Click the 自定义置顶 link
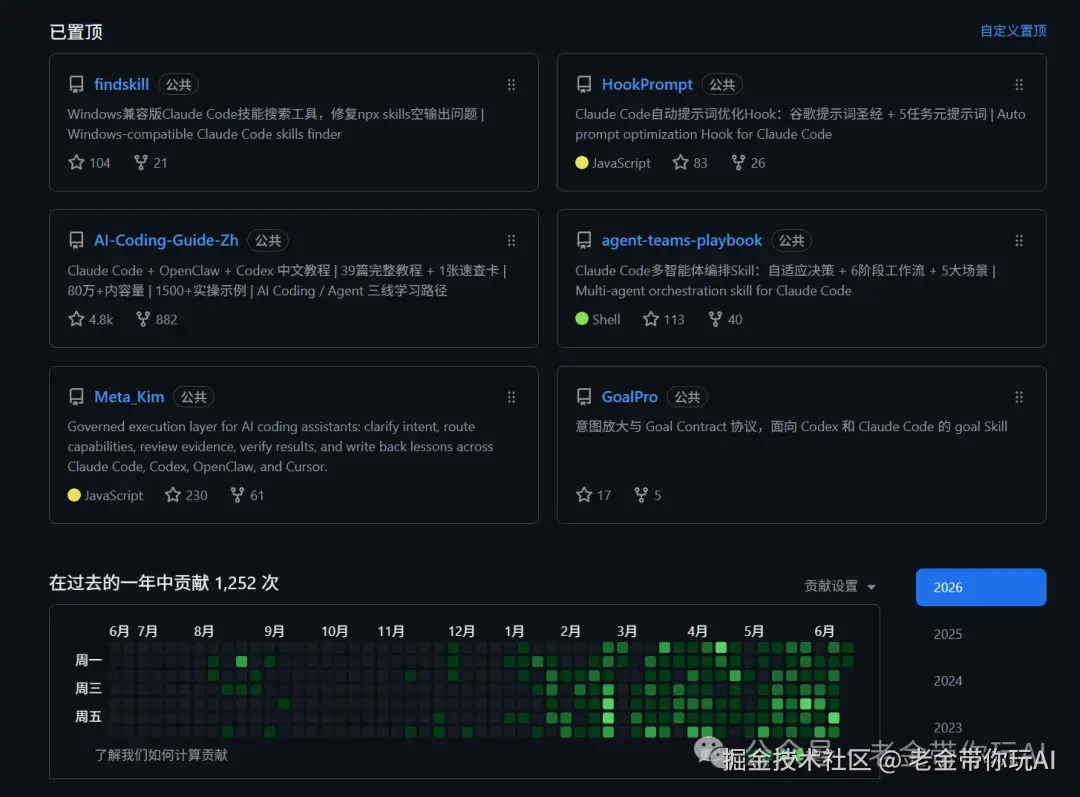This screenshot has width=1080, height=797. 1013,31
